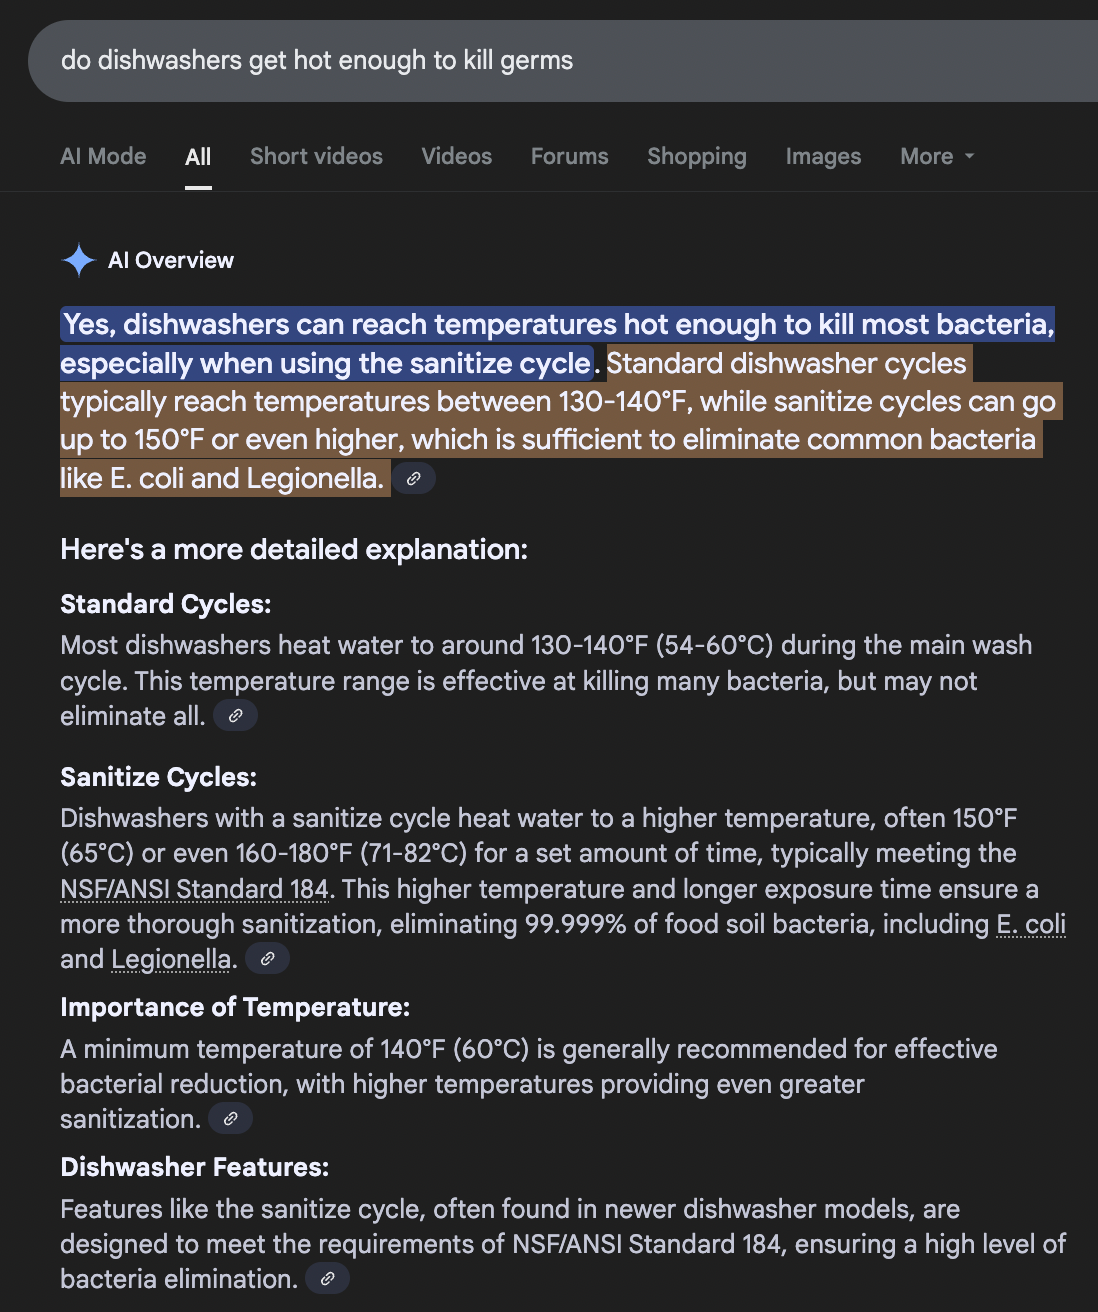Open source link icon under Sanitize Cycles

point(267,959)
